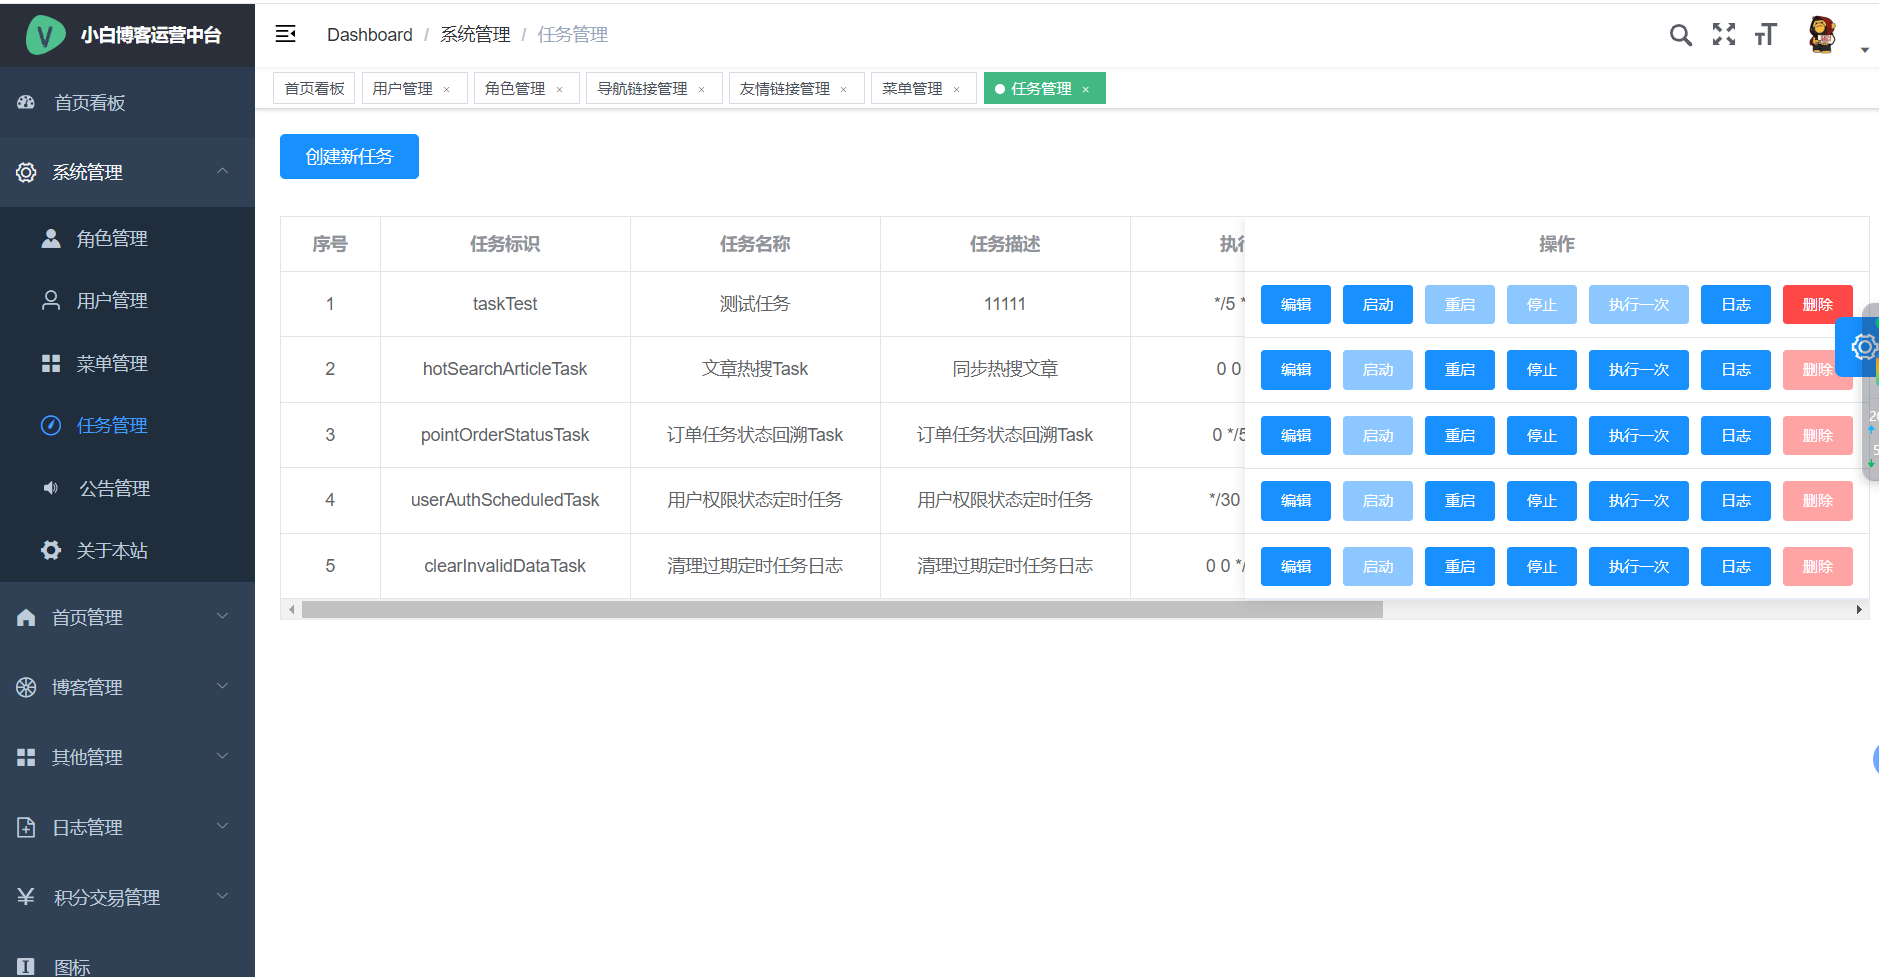Click the 用户权限状态定时任务 name cell

pos(755,500)
